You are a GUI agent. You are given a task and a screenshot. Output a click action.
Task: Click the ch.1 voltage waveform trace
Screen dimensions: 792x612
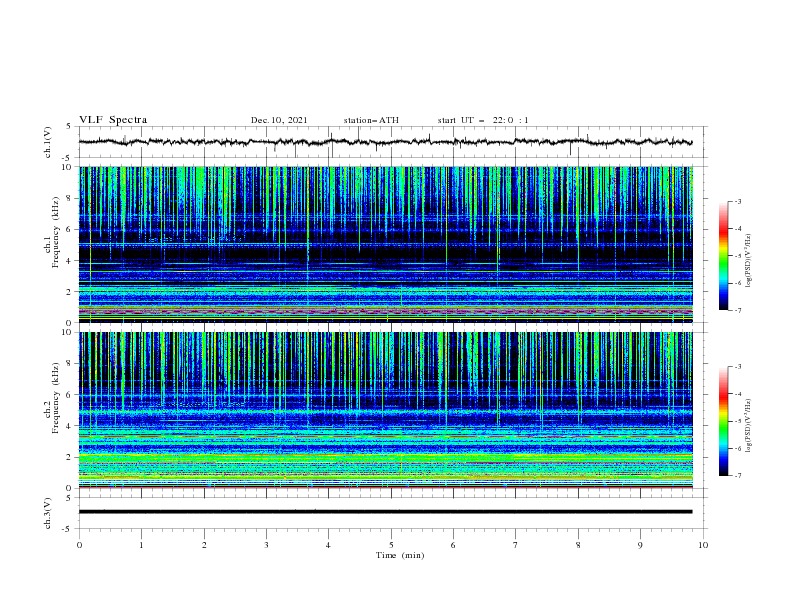(x=385, y=142)
